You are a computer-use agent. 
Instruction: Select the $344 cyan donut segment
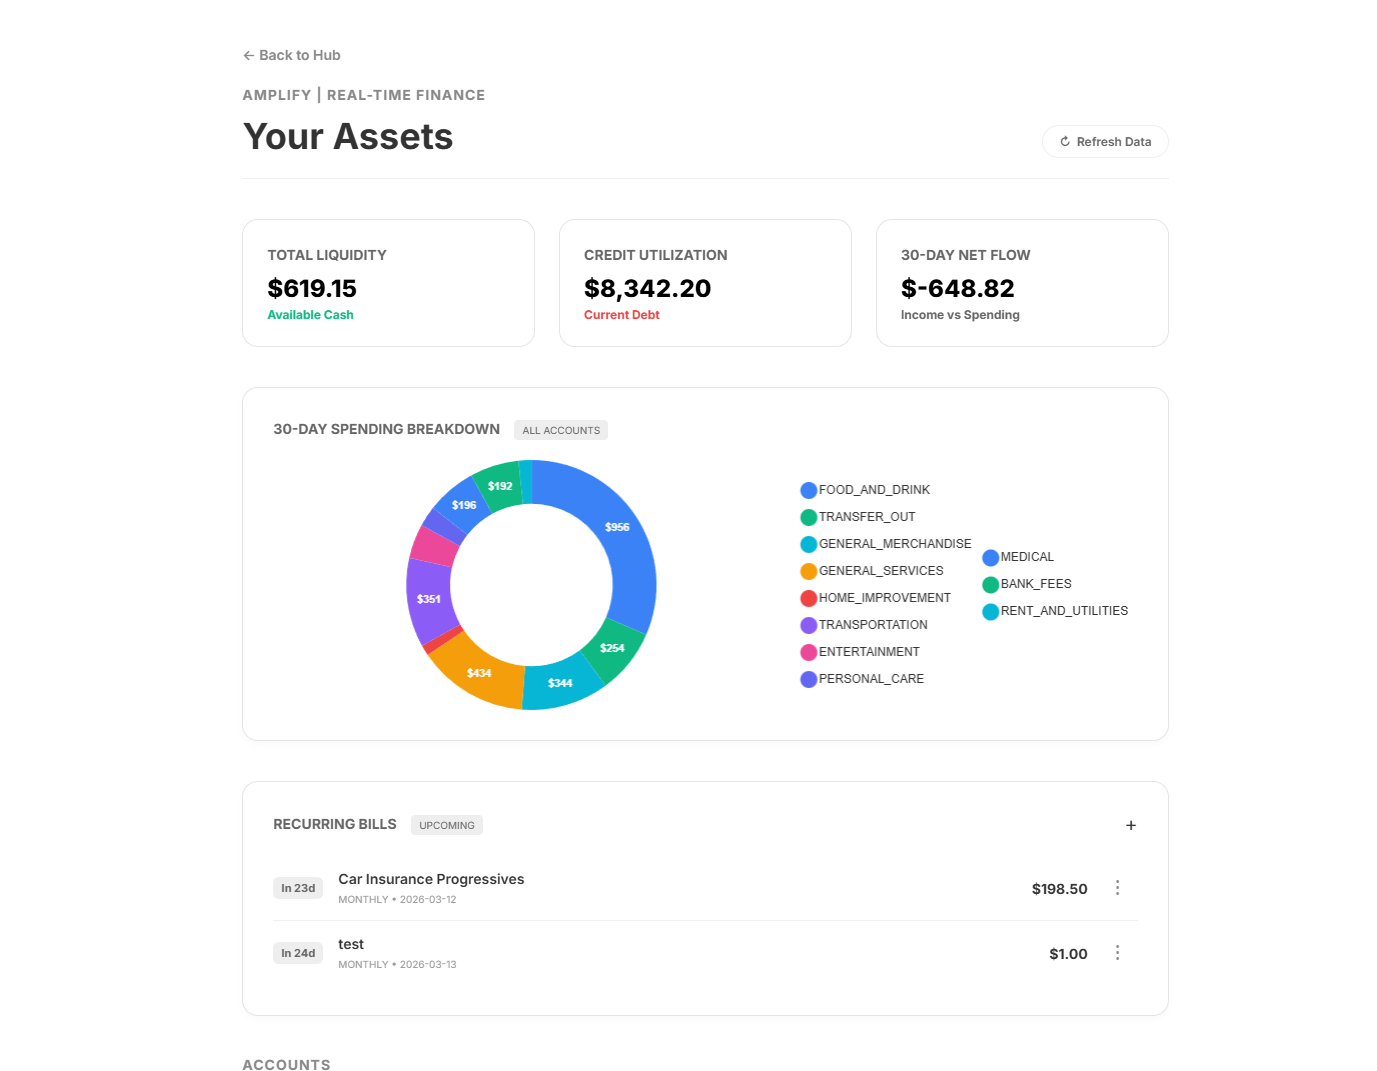(x=560, y=683)
